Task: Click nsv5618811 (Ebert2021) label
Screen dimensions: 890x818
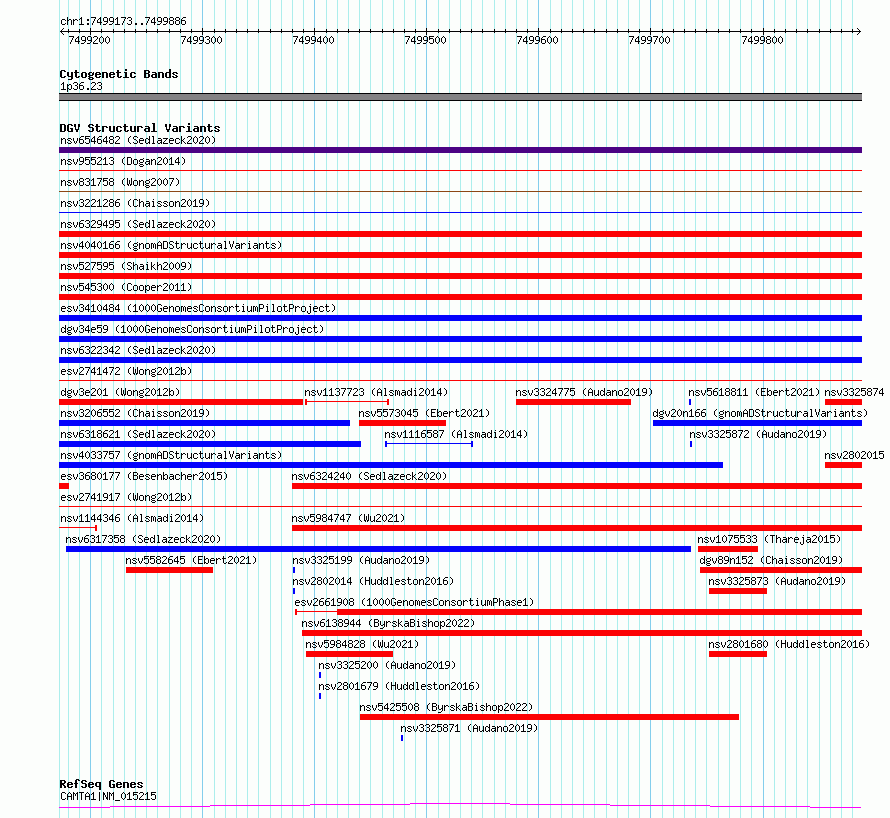Action: point(754,392)
